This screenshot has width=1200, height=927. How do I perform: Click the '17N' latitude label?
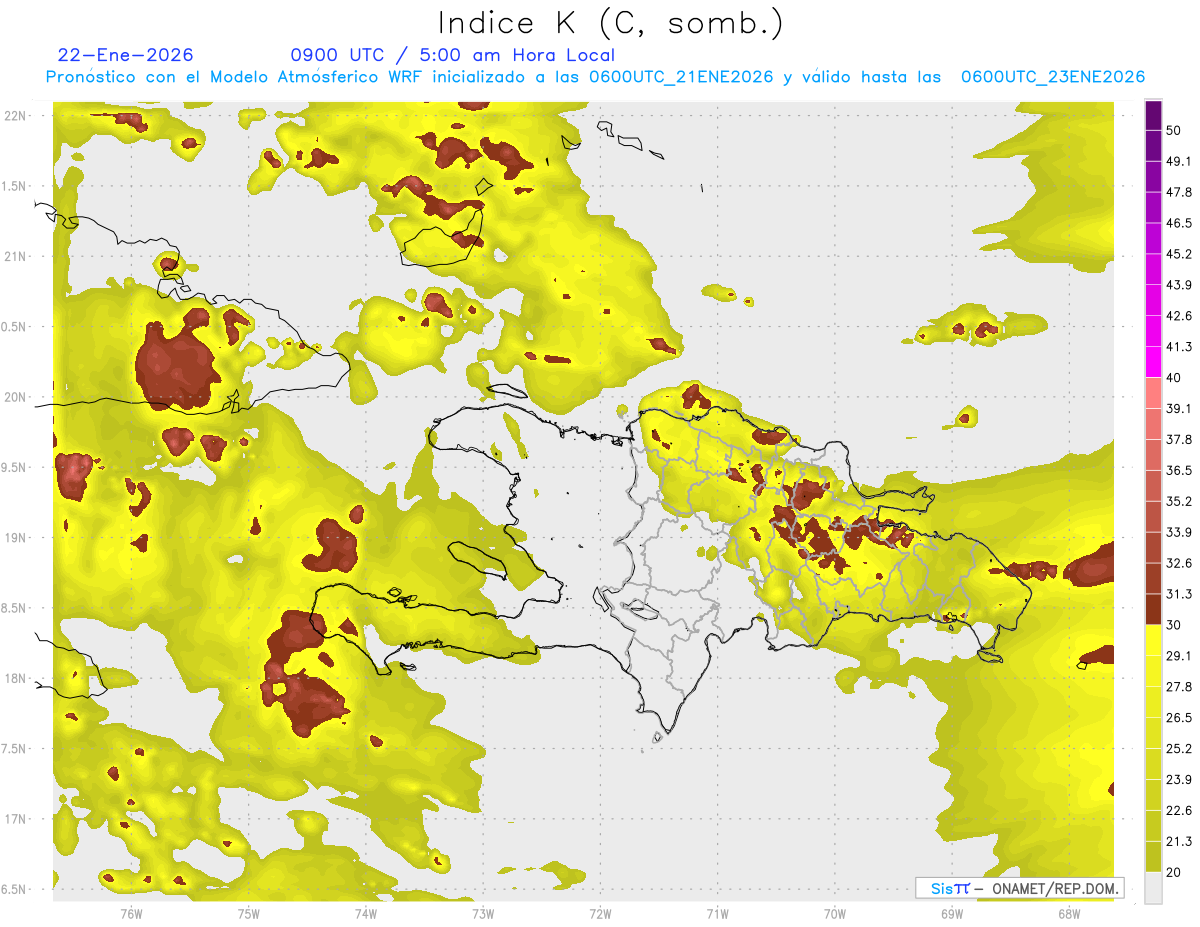point(14,819)
